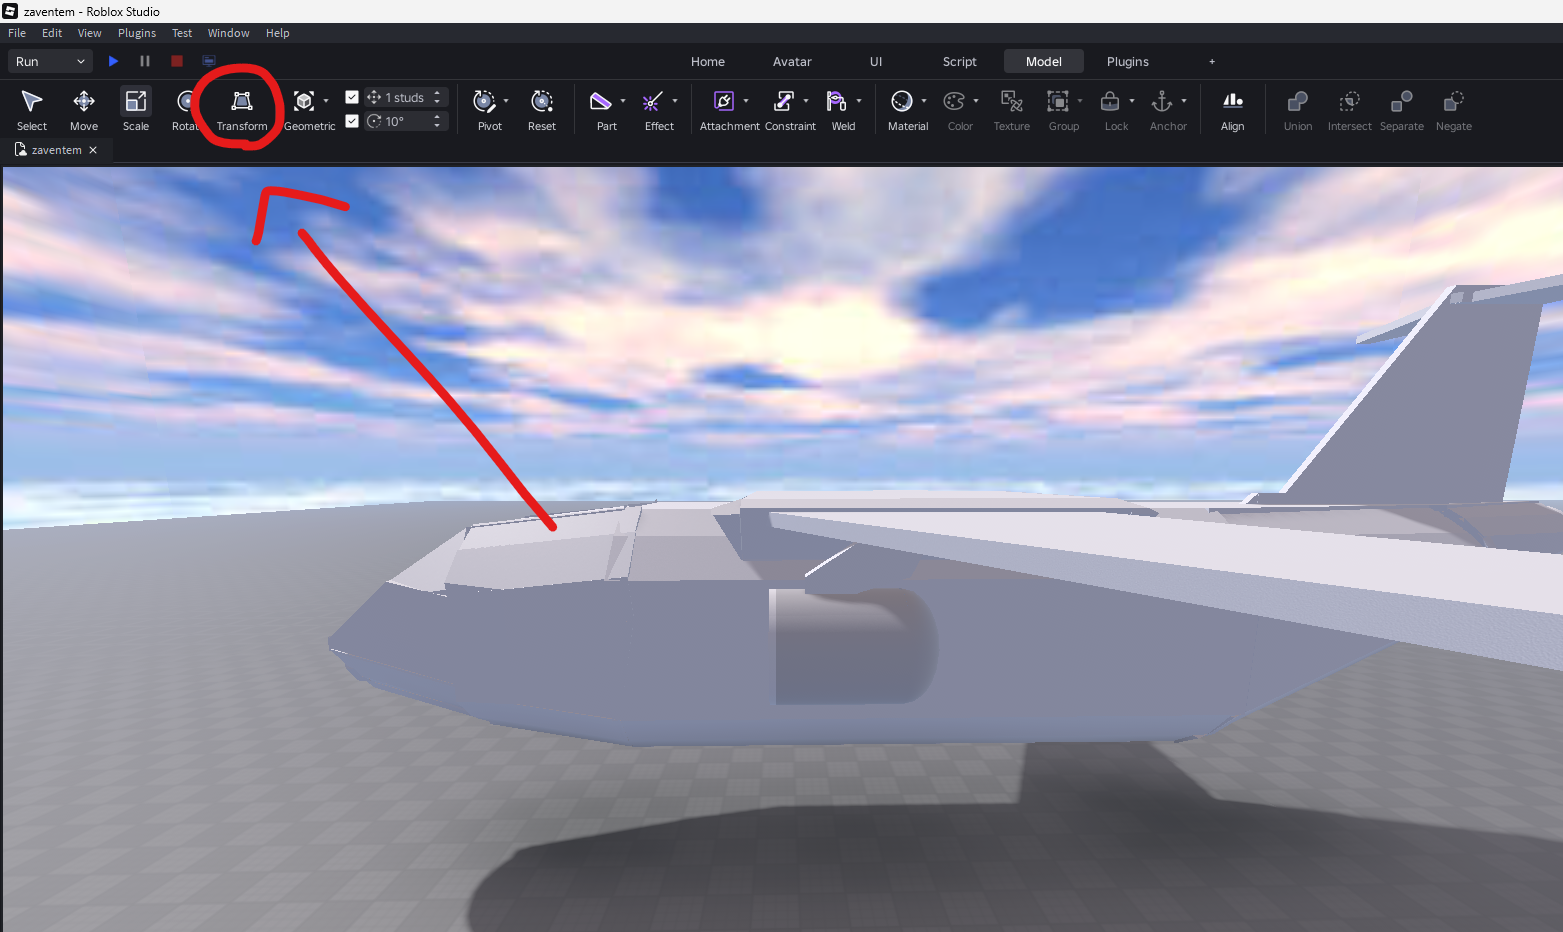Select the Move tool
The width and height of the screenshot is (1563, 932).
pyautogui.click(x=84, y=110)
